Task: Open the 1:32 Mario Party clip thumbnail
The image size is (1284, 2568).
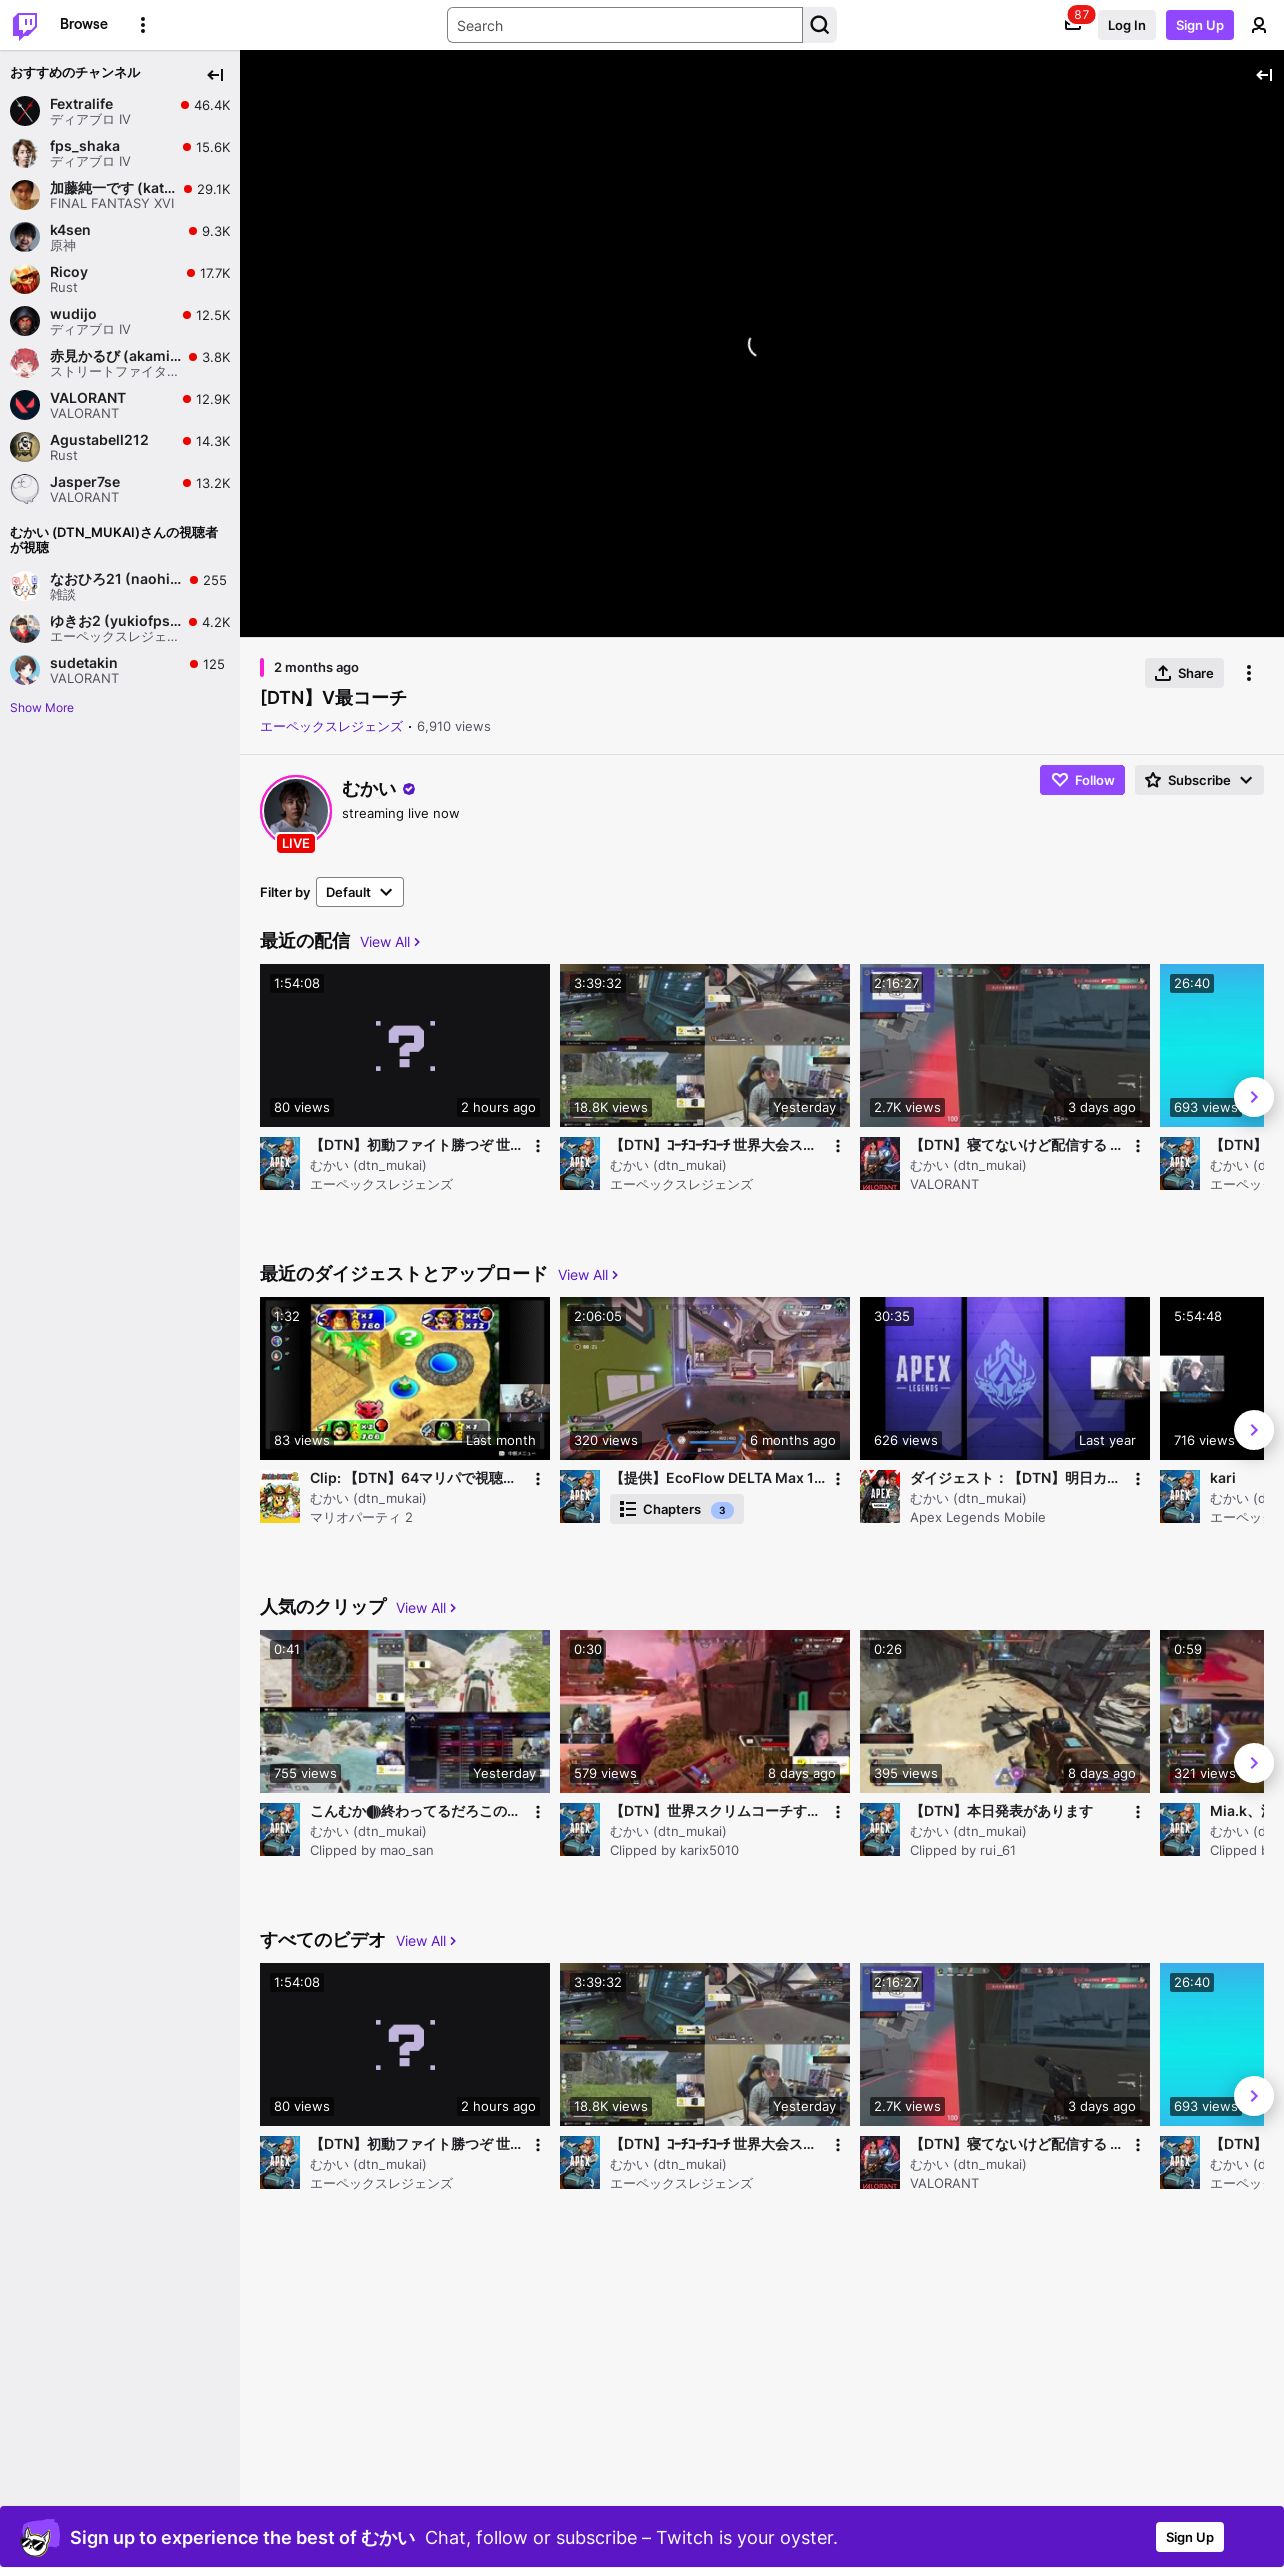Action: pos(405,1378)
